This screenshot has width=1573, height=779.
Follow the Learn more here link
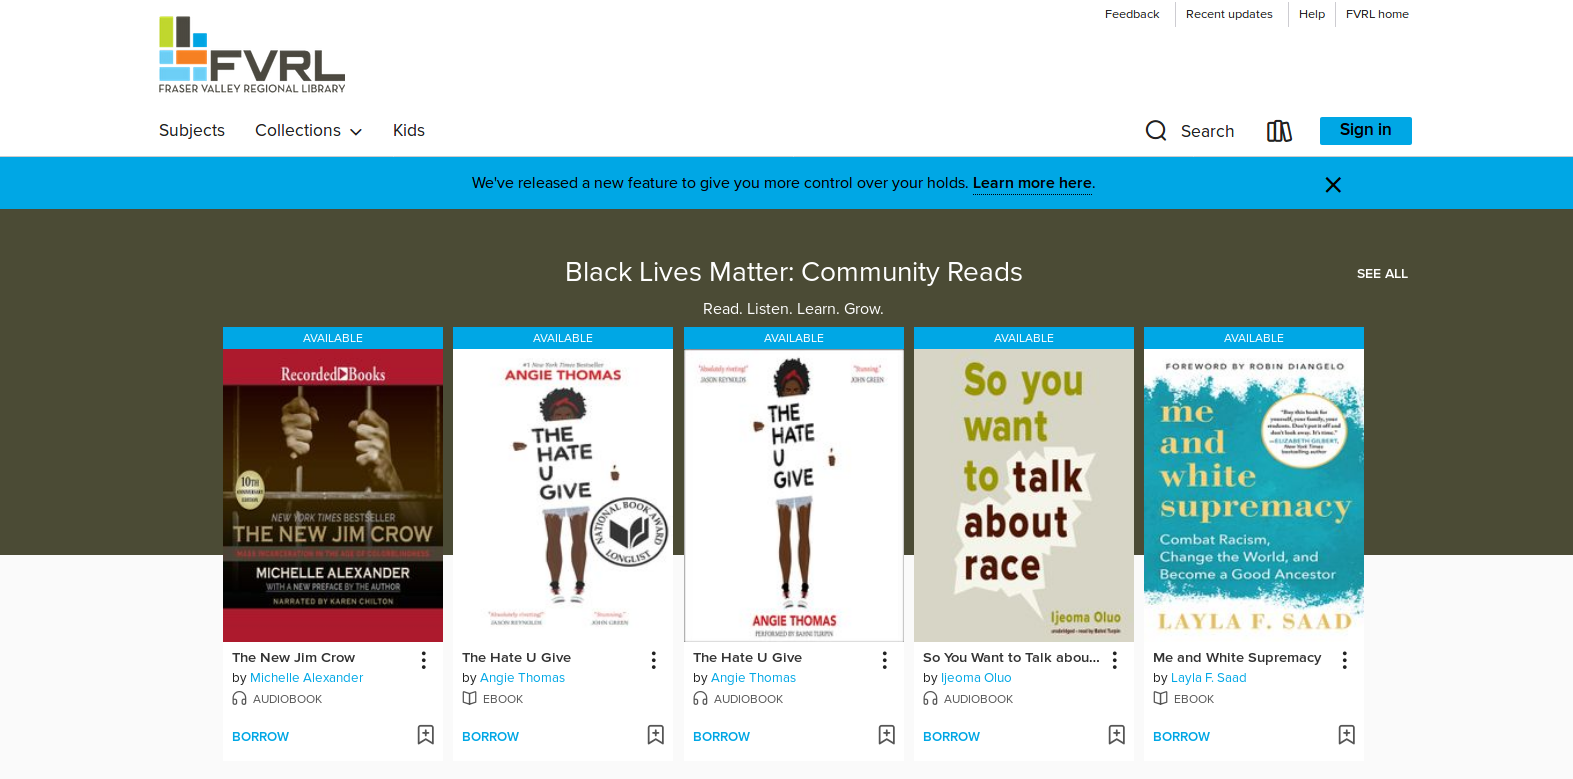pos(1032,183)
